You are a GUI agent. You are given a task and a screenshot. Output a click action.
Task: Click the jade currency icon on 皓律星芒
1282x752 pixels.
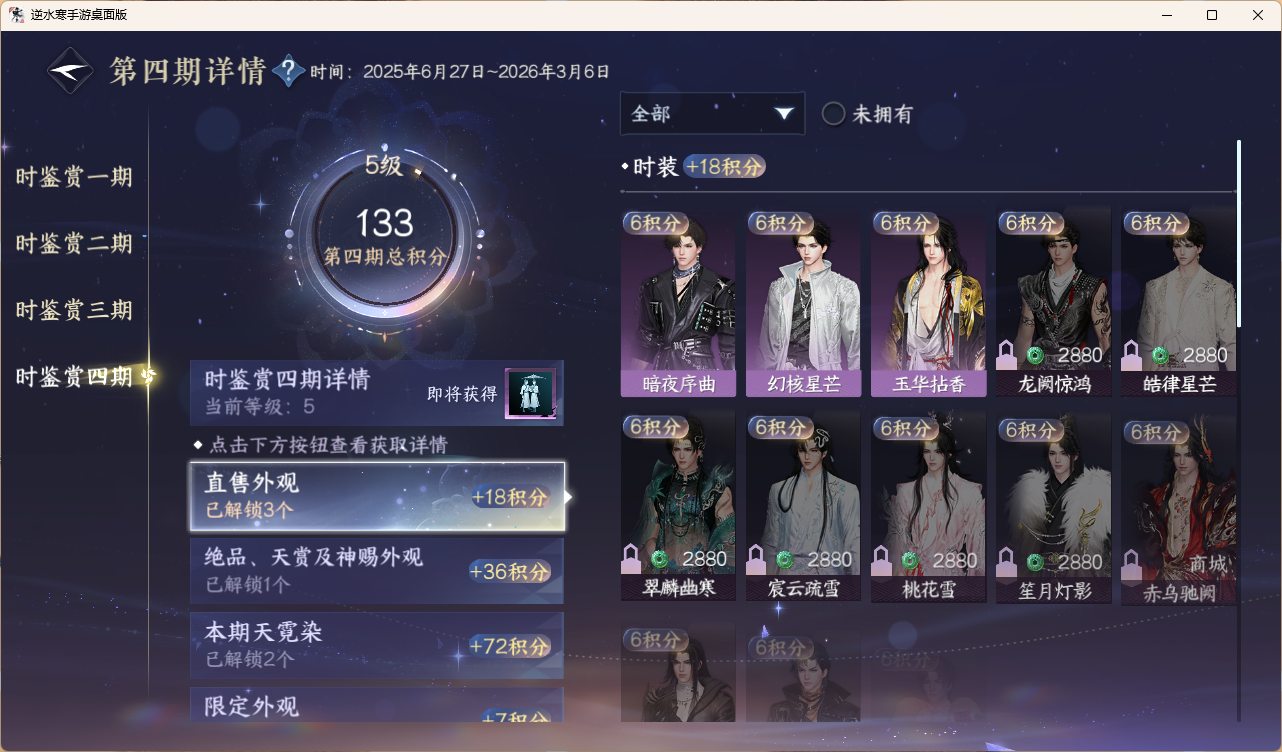click(1160, 355)
